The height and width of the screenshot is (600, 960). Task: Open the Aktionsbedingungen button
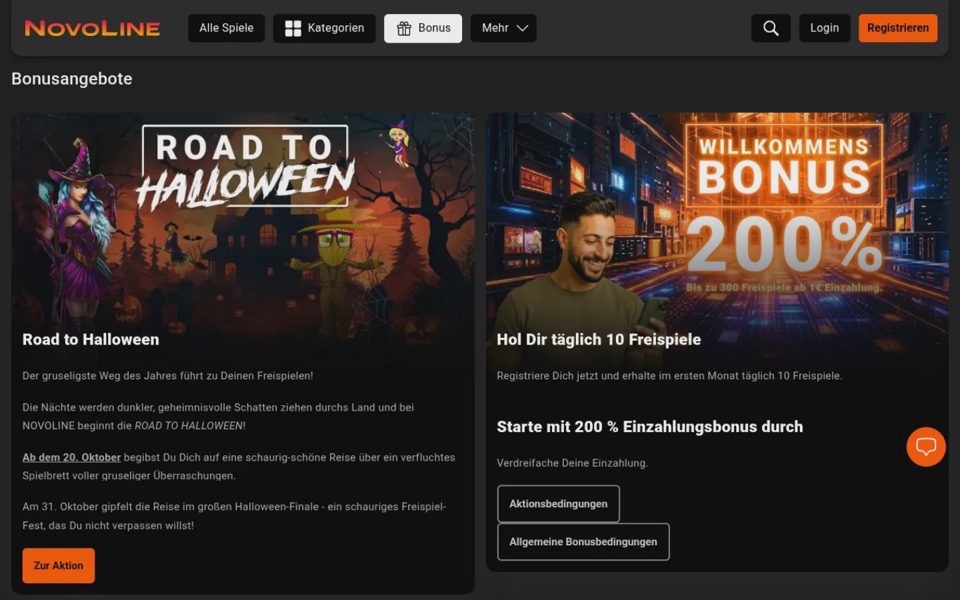click(x=558, y=504)
